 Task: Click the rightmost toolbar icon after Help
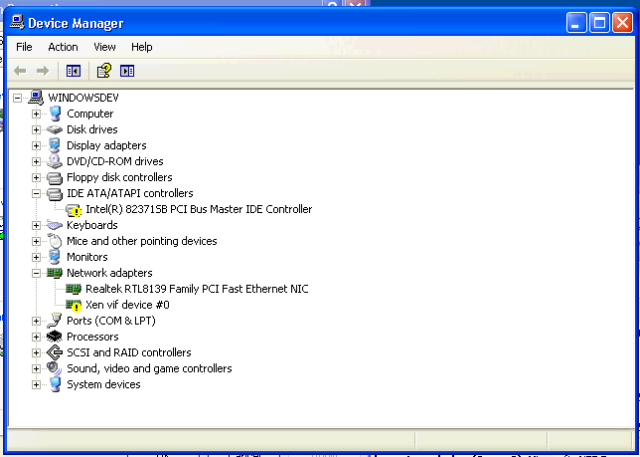click(127, 70)
